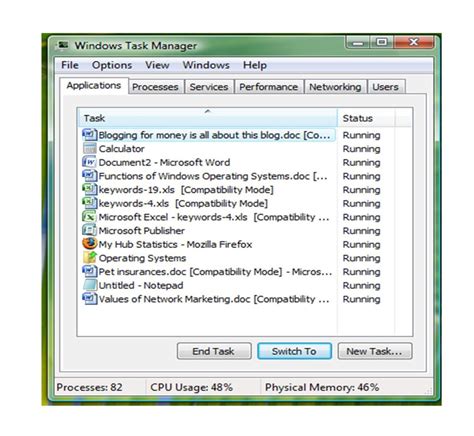Click the Status column header
The height and width of the screenshot is (436, 474).
point(366,118)
